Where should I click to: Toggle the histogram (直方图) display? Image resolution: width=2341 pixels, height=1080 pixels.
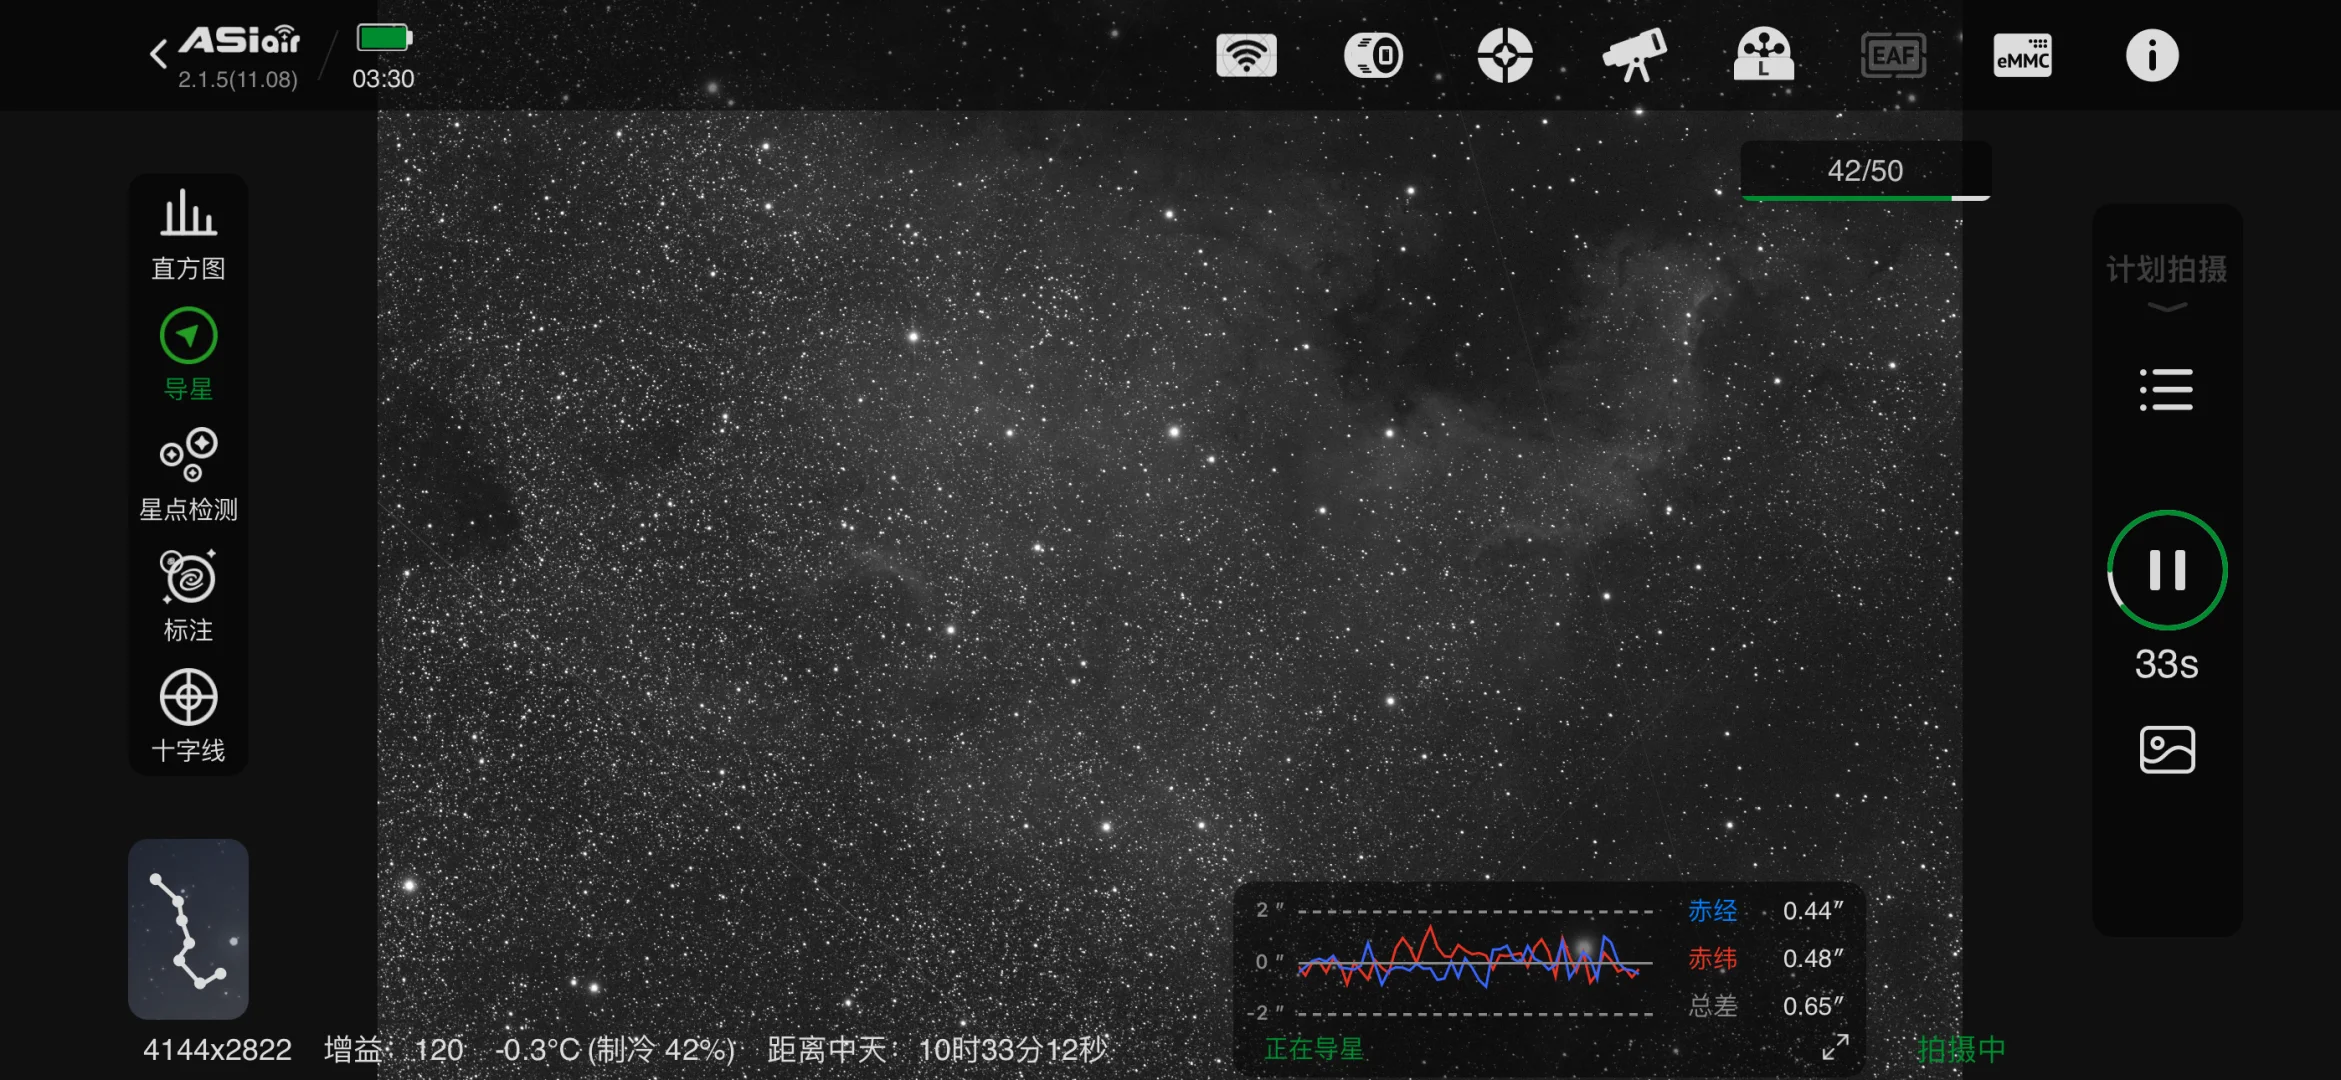point(188,233)
